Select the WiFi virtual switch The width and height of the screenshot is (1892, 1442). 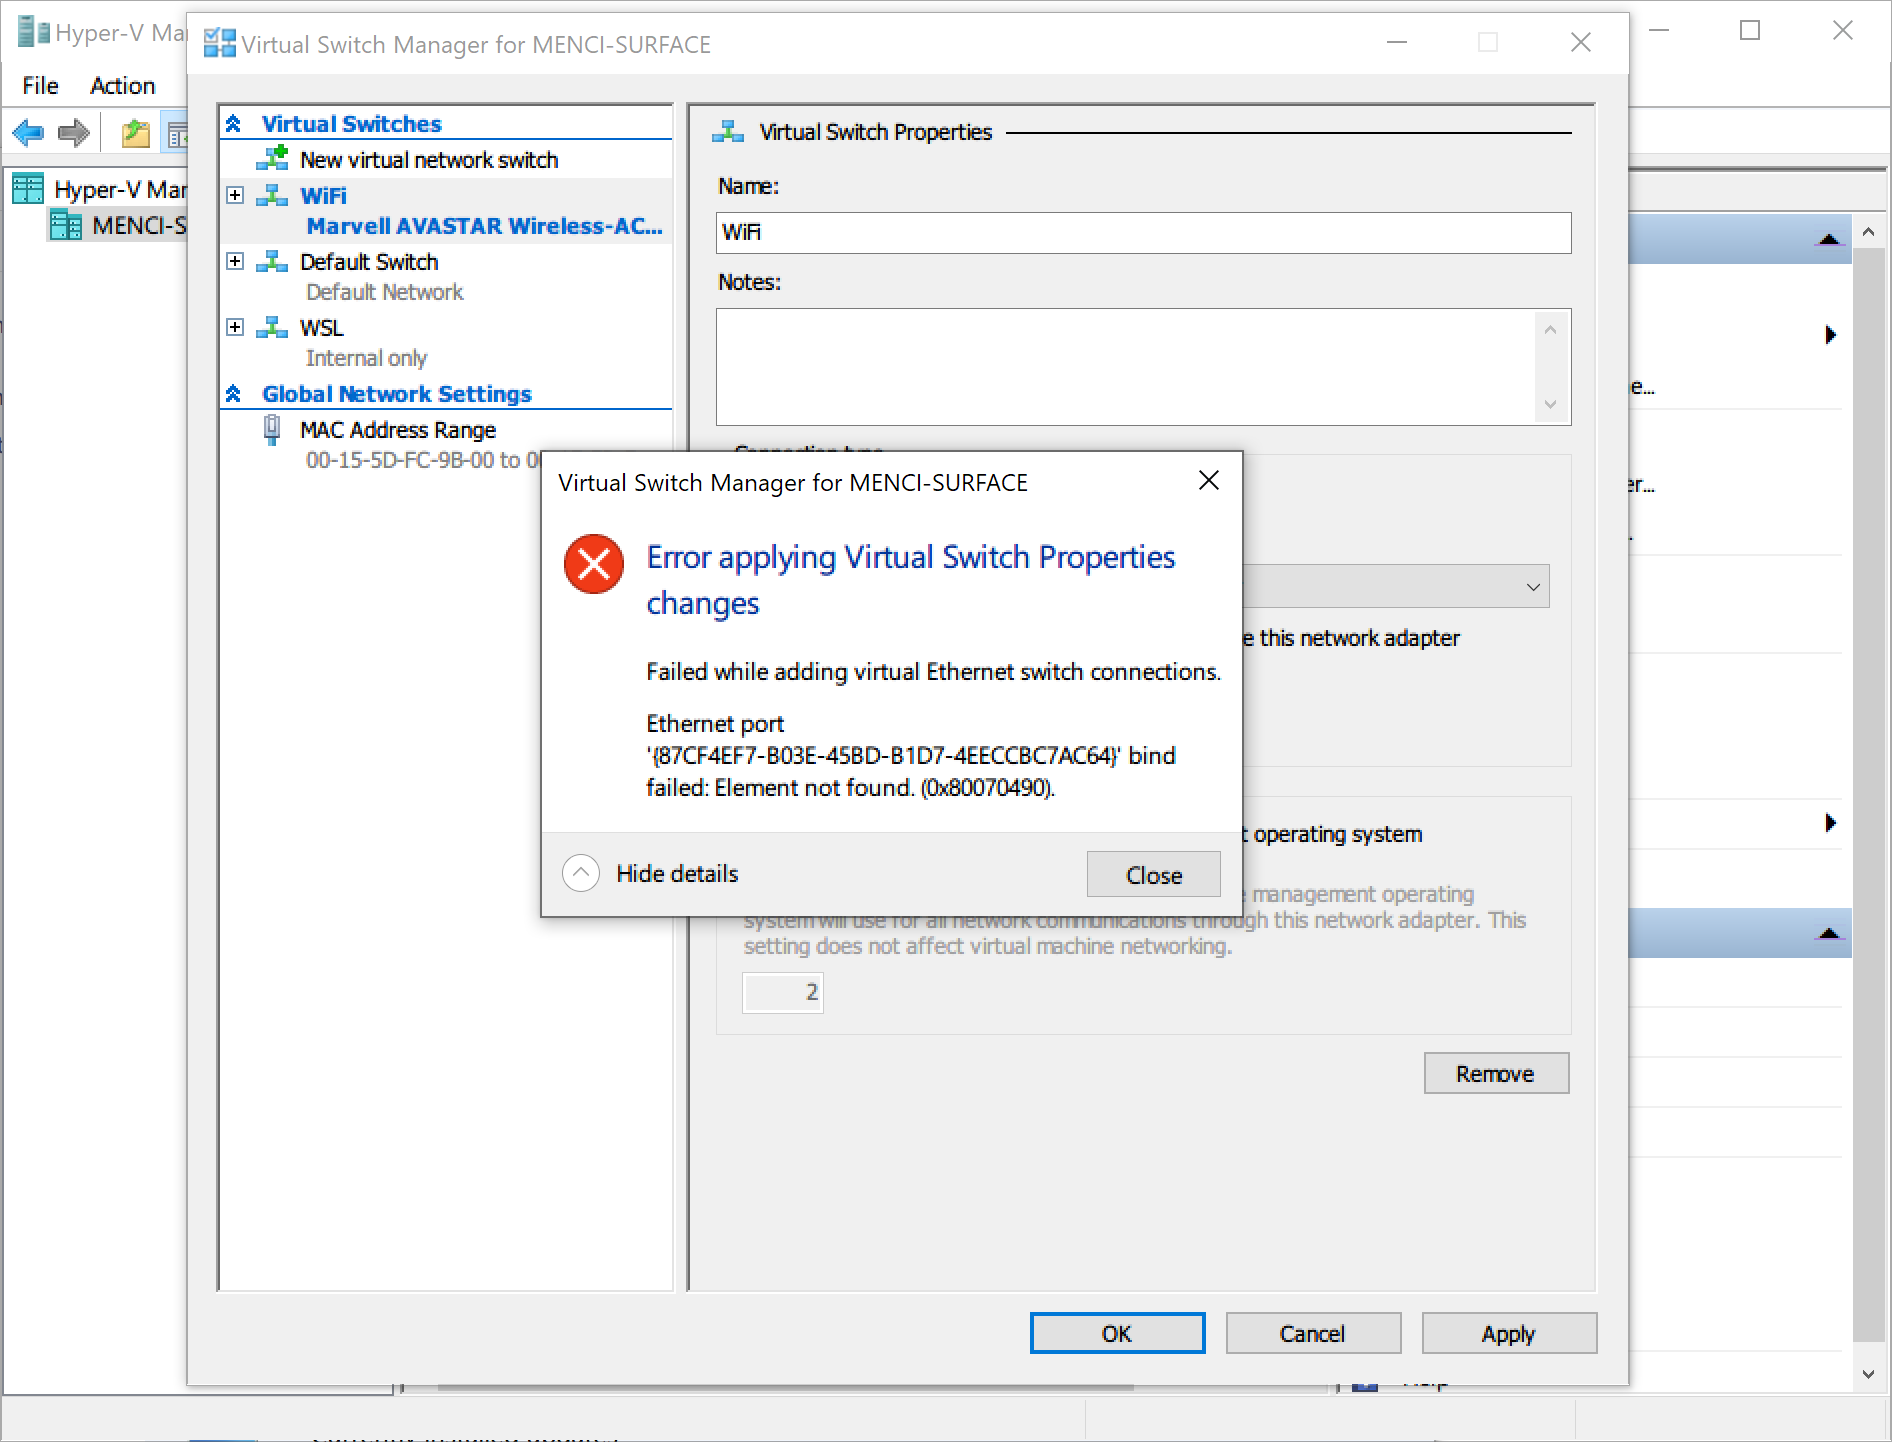pos(323,196)
